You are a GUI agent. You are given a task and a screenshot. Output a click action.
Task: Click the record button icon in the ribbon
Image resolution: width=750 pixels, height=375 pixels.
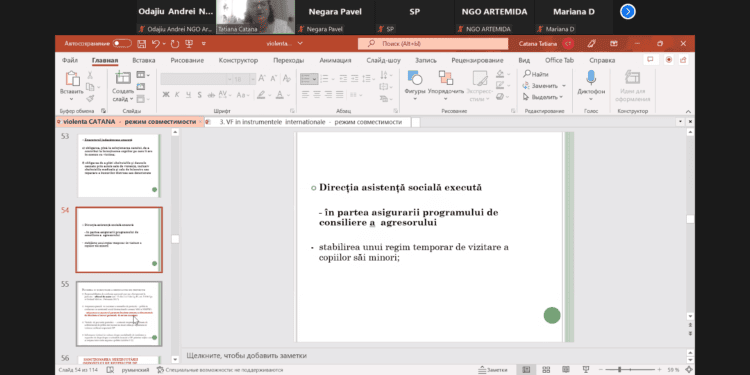point(669,60)
